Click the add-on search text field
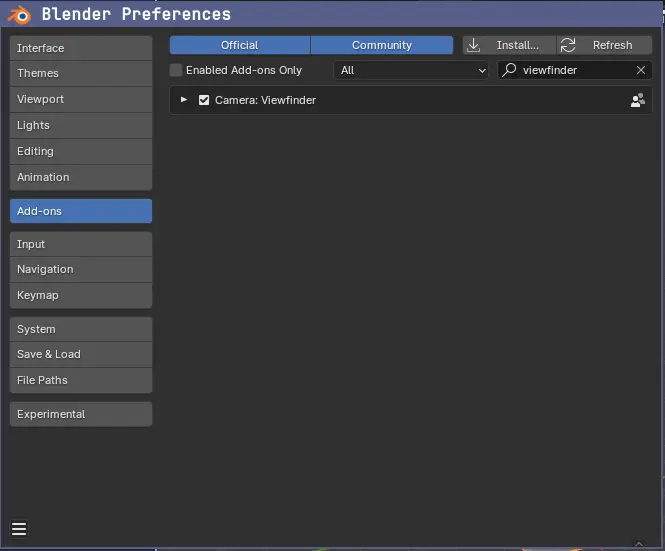The image size is (665, 551). click(575, 70)
